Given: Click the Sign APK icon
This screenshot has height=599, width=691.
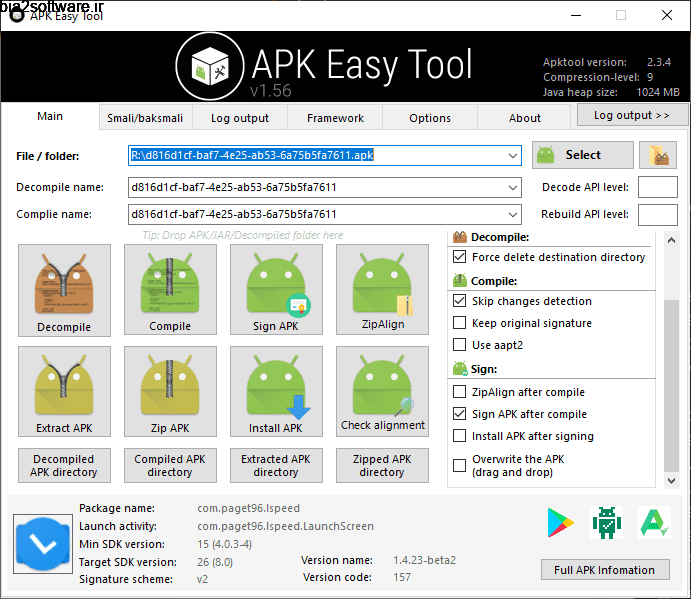Looking at the screenshot, I should (276, 290).
